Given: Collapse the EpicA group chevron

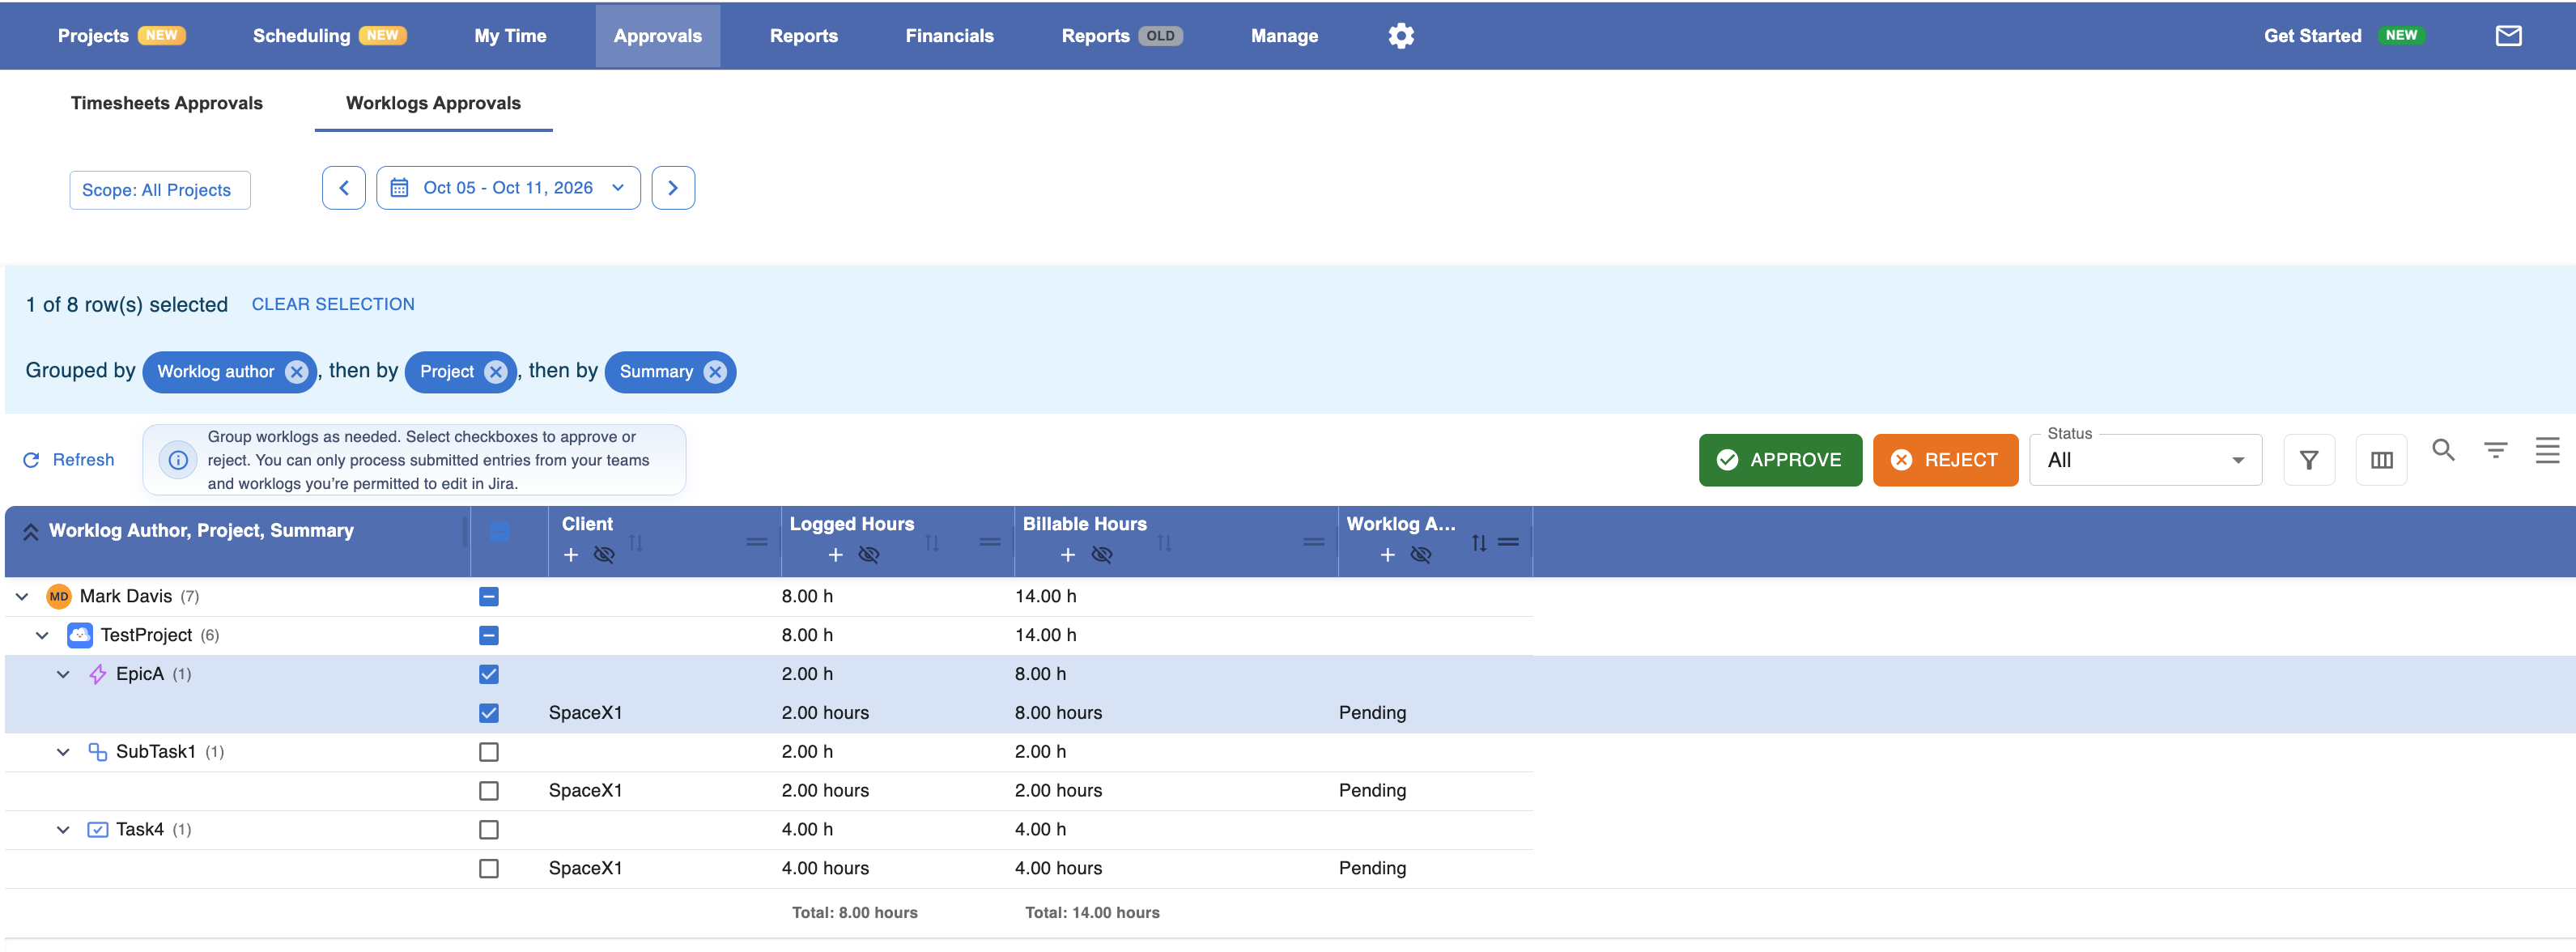Looking at the screenshot, I should click(63, 675).
